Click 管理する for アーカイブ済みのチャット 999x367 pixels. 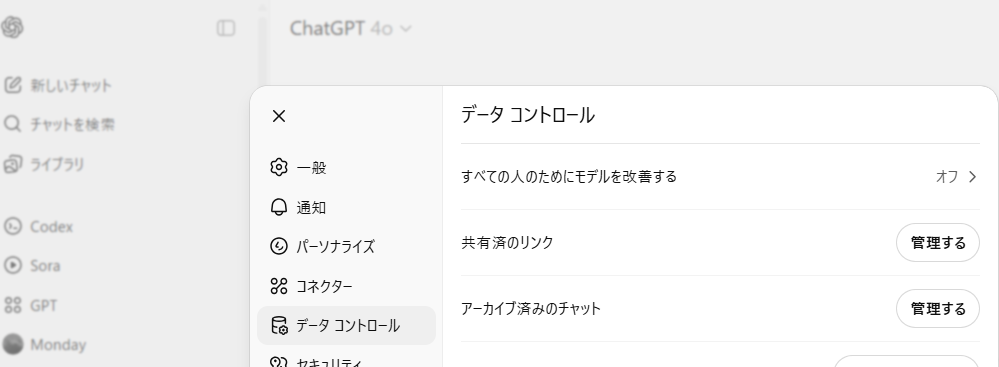point(937,309)
